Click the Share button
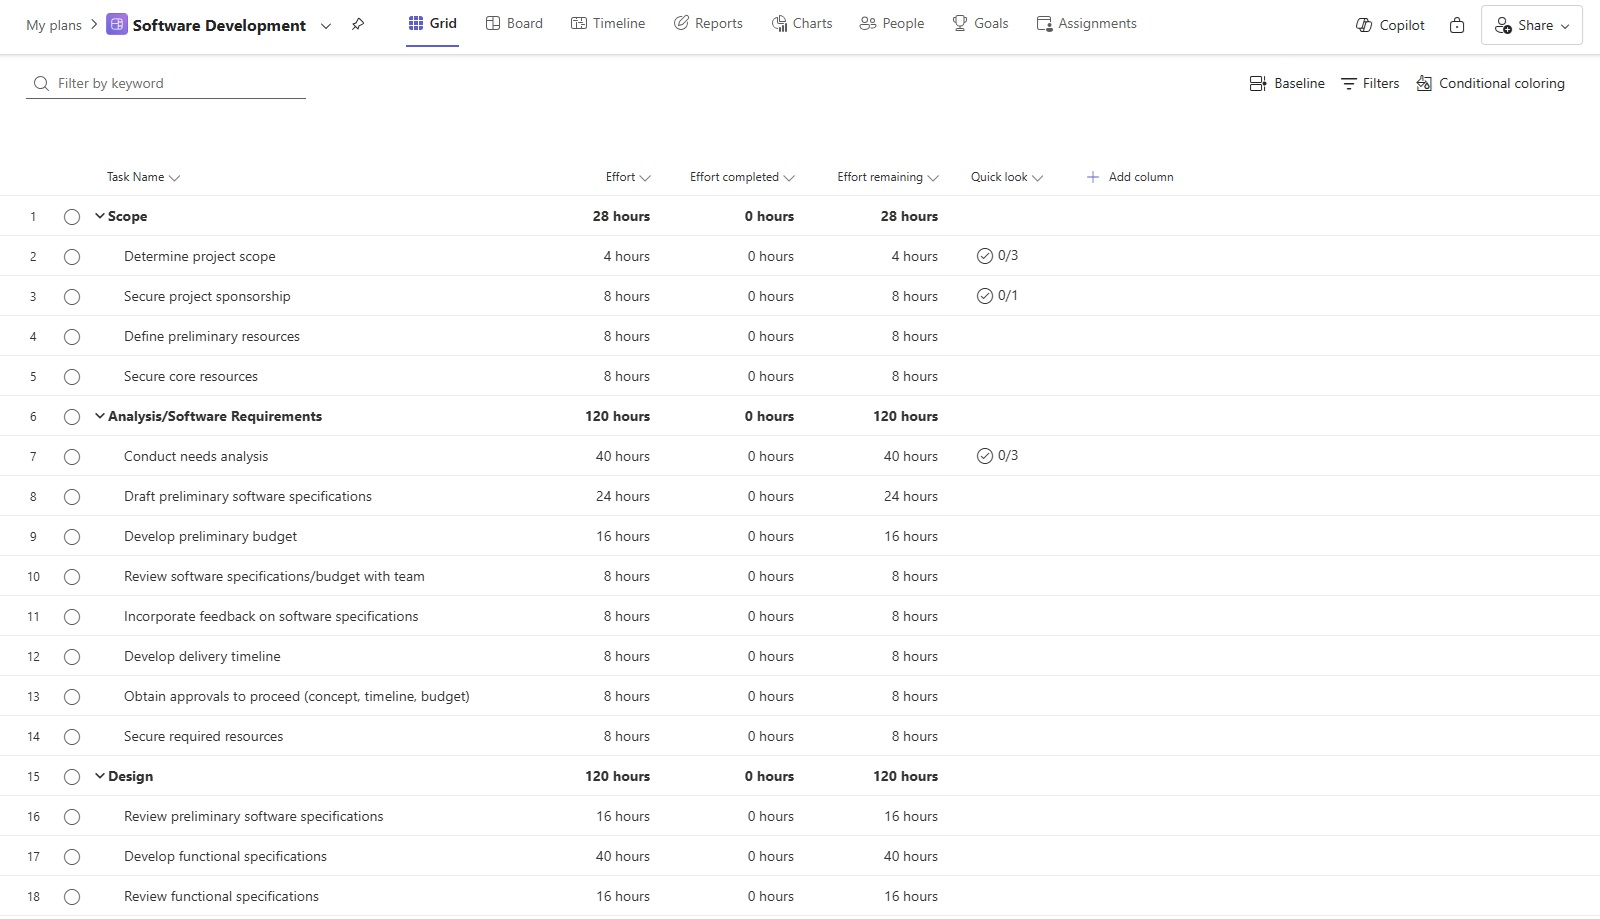Viewport: 1600px width, 919px height. pyautogui.click(x=1531, y=25)
